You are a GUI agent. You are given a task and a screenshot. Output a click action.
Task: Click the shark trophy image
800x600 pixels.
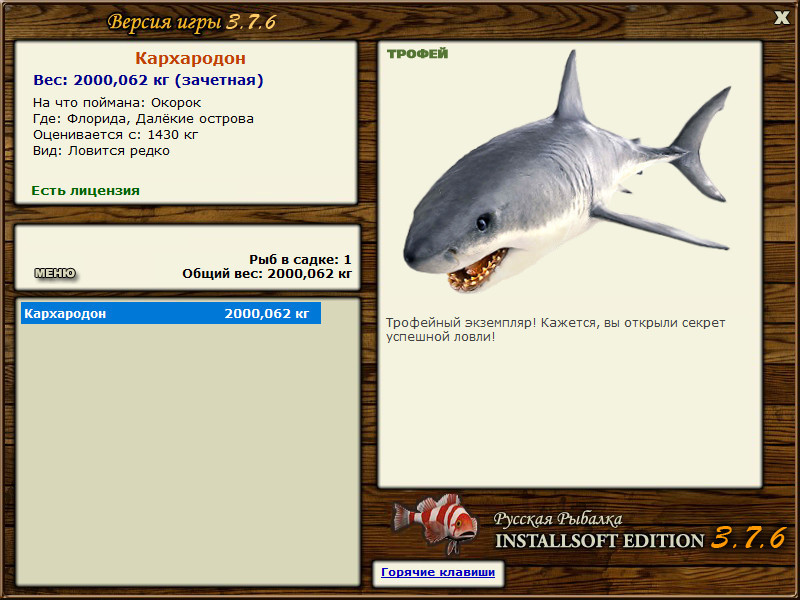pos(567,173)
